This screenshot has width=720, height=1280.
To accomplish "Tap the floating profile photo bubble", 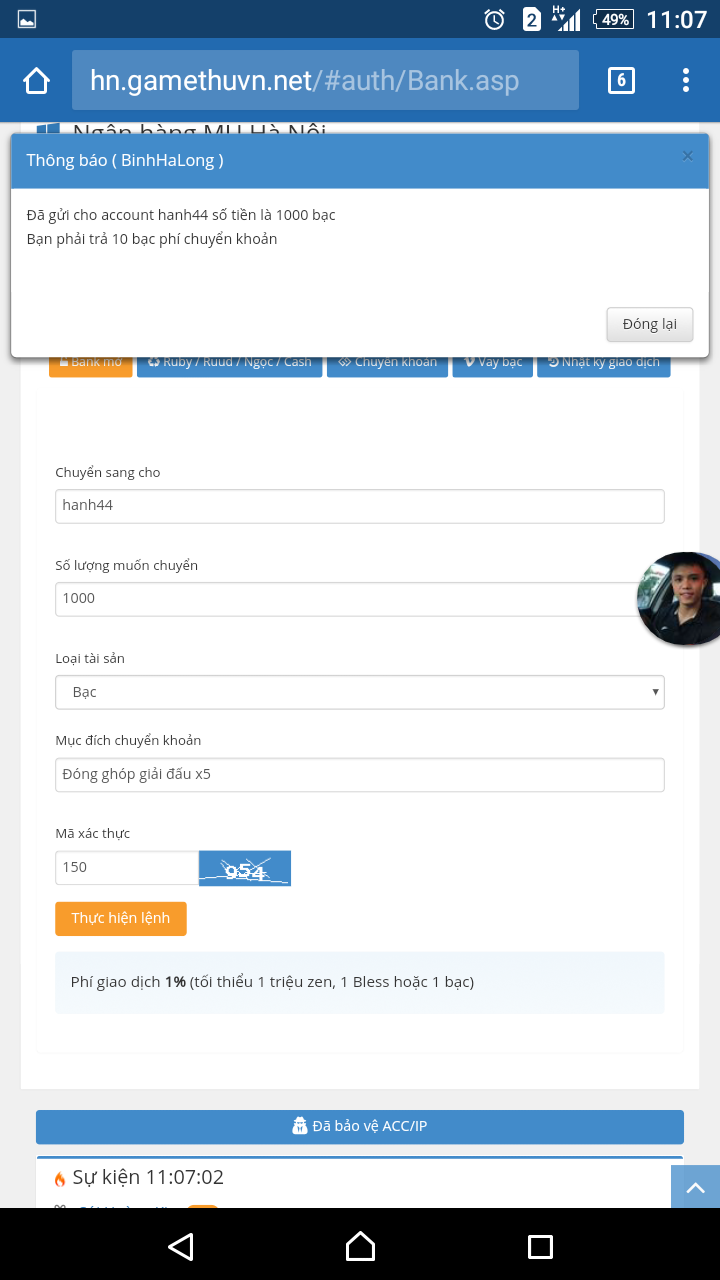I will click(x=681, y=598).
